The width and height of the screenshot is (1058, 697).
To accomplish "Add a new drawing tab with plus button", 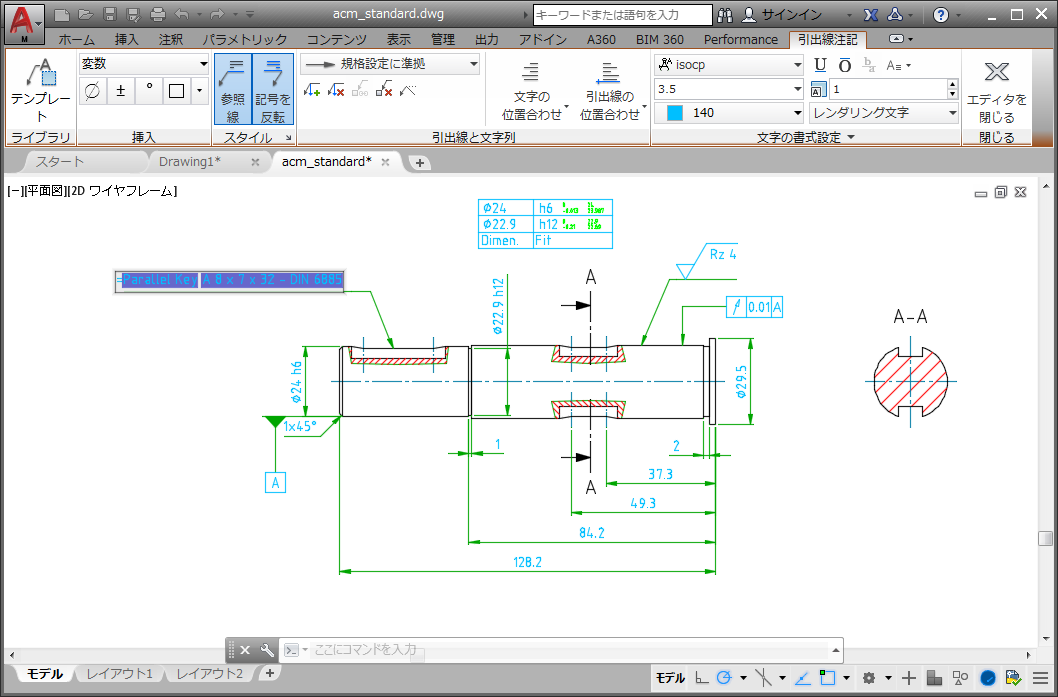I will click(x=419, y=163).
